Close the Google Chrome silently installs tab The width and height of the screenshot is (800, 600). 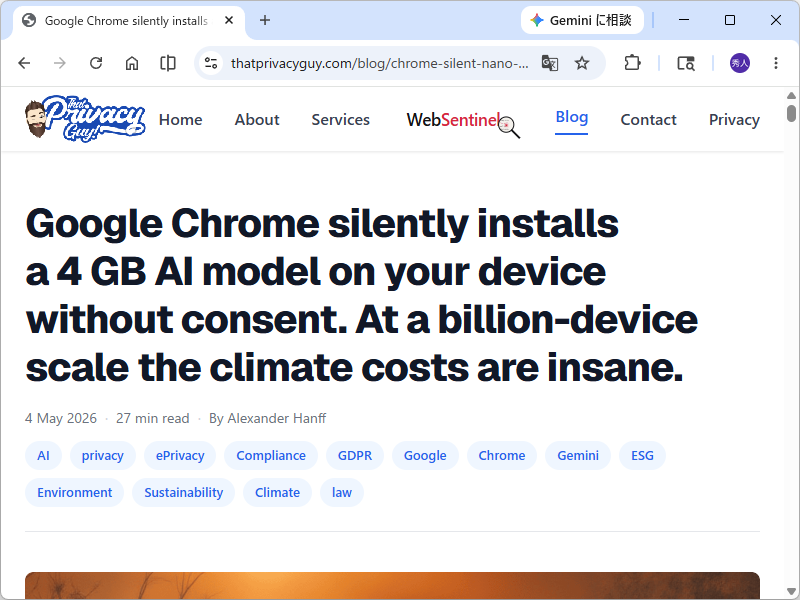coord(229,20)
